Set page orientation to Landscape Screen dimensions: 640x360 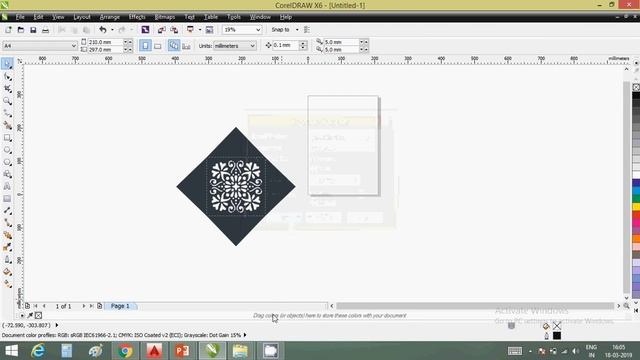tap(158, 46)
